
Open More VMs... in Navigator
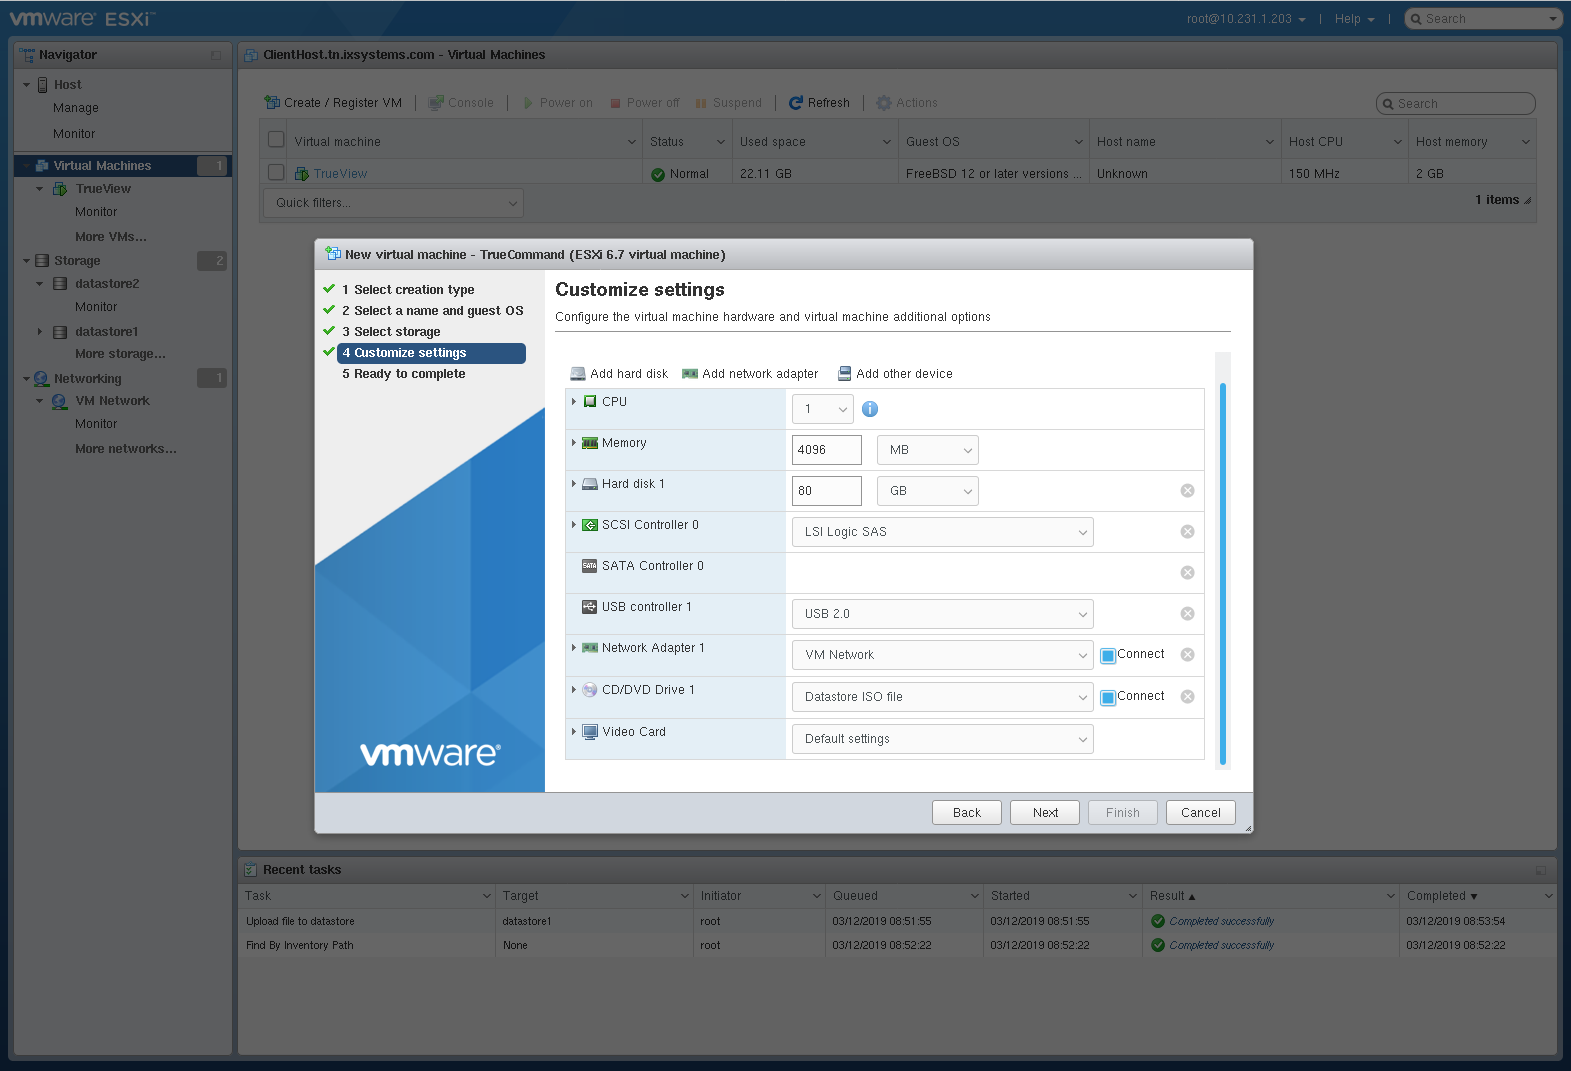pyautogui.click(x=111, y=237)
